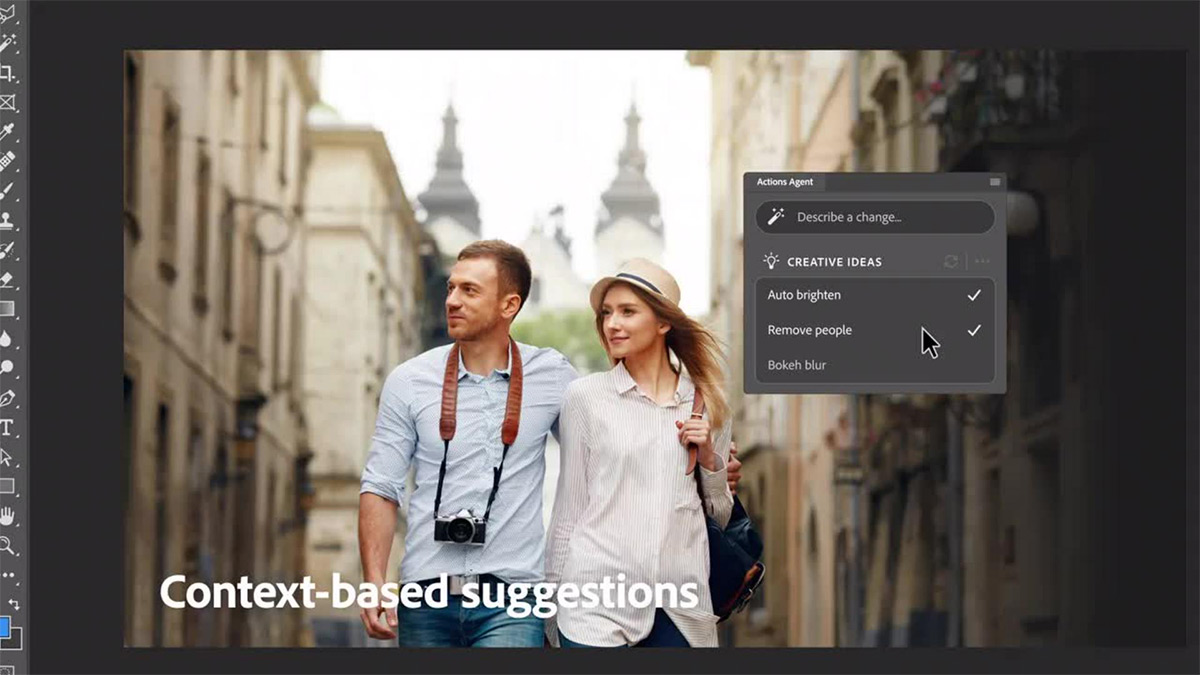
Task: Select the Zoom tool in toolbar
Action: [8, 545]
